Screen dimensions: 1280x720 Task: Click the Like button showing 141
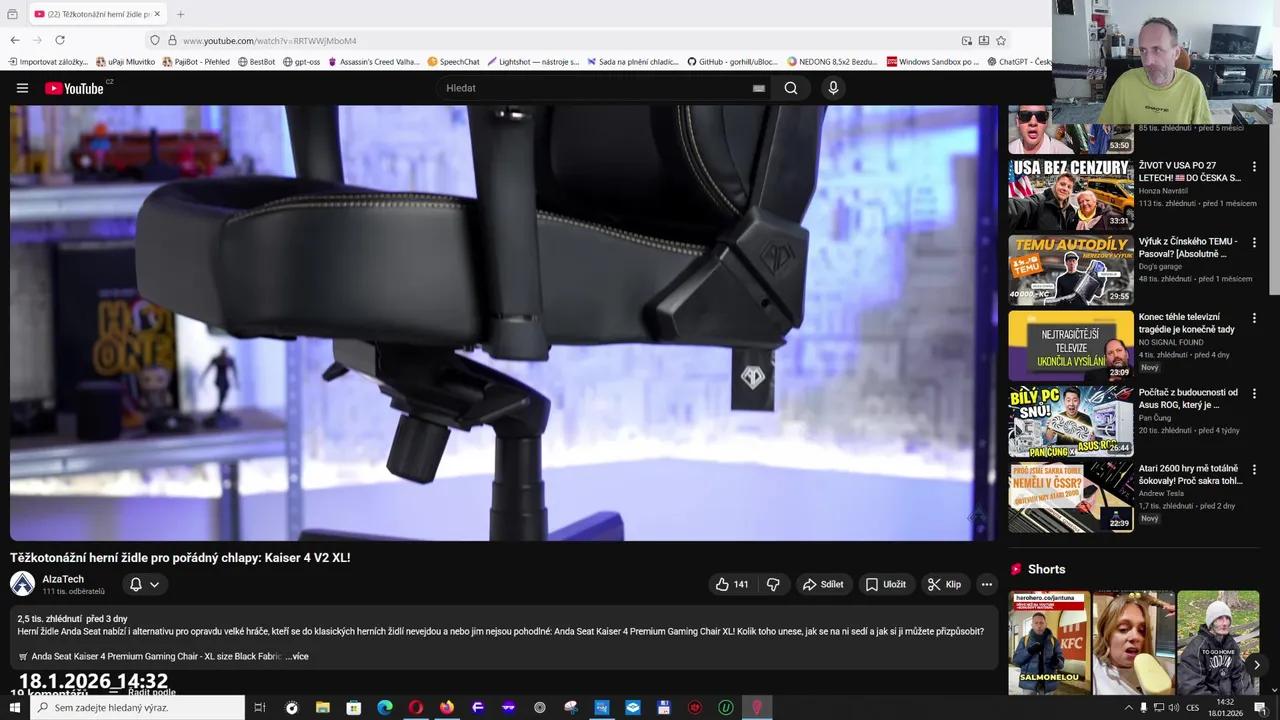coord(731,584)
